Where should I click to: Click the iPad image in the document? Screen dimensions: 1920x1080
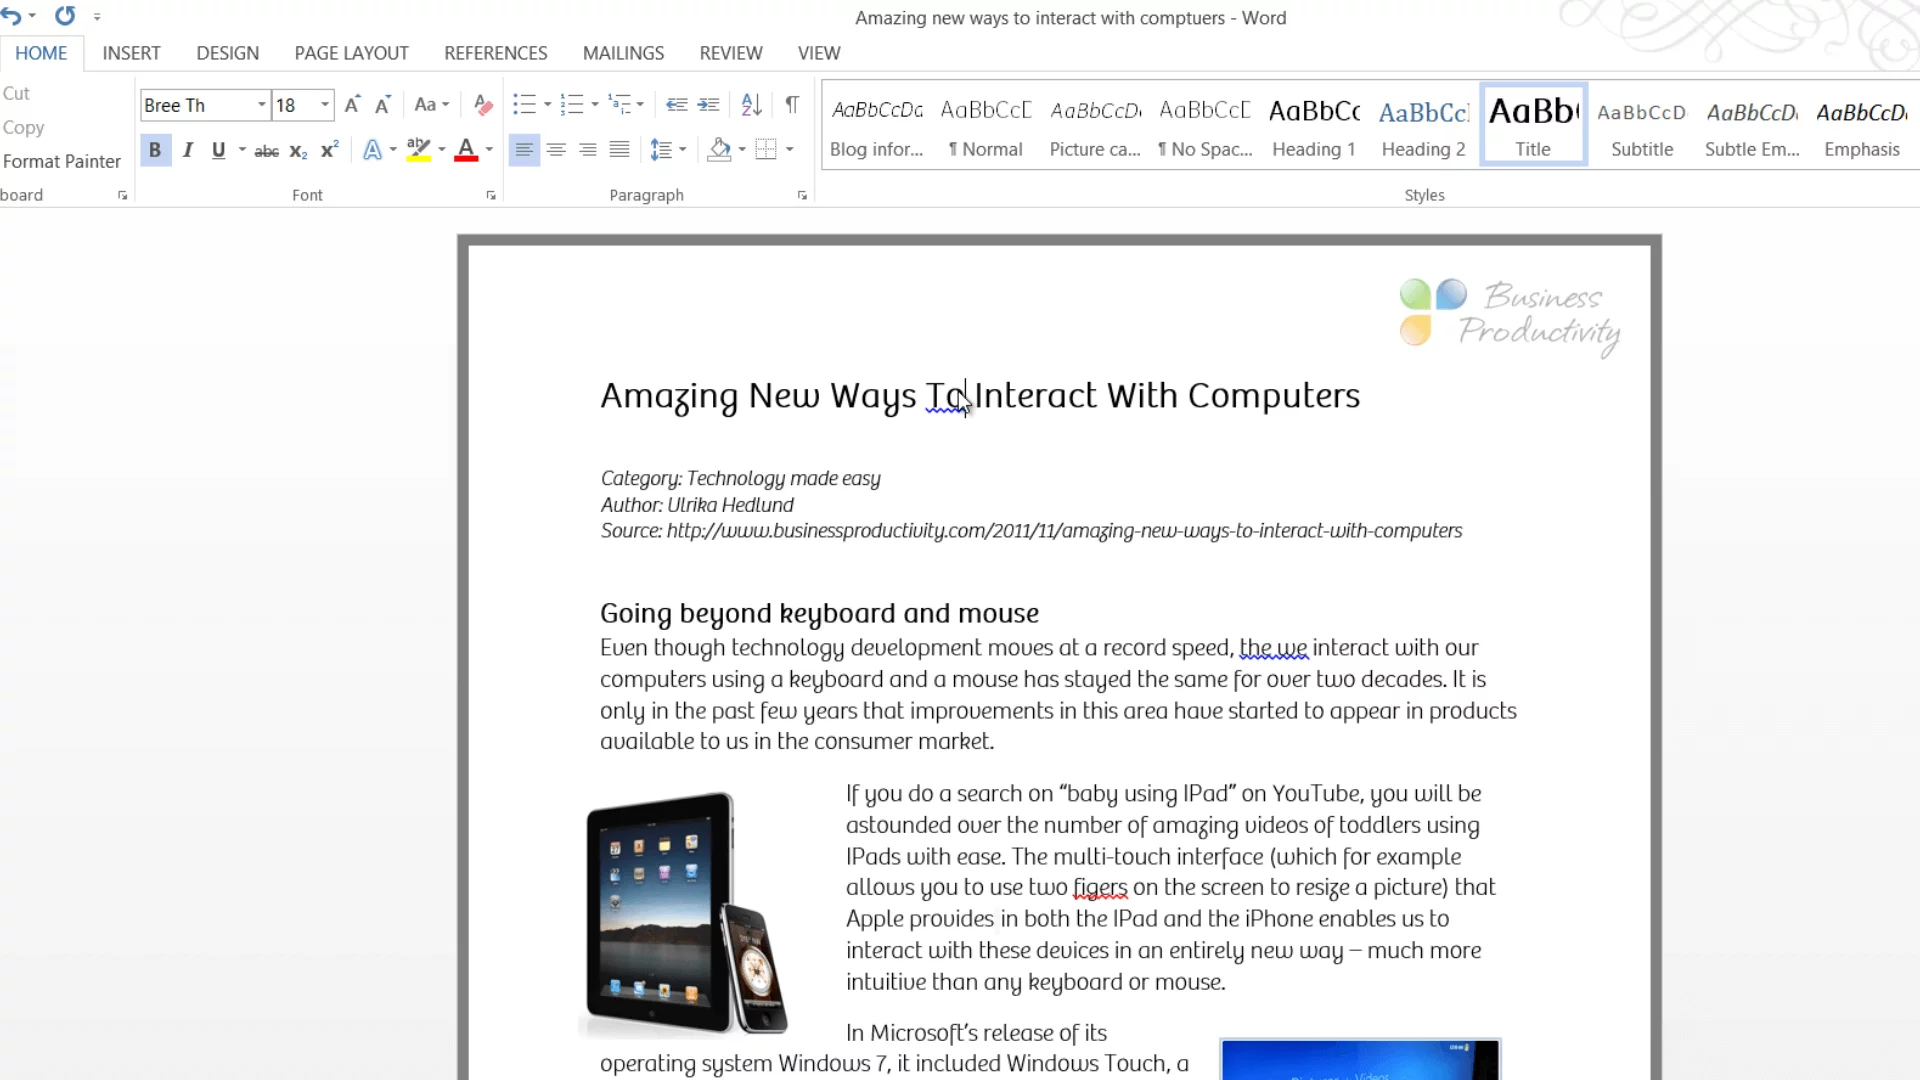coord(686,912)
